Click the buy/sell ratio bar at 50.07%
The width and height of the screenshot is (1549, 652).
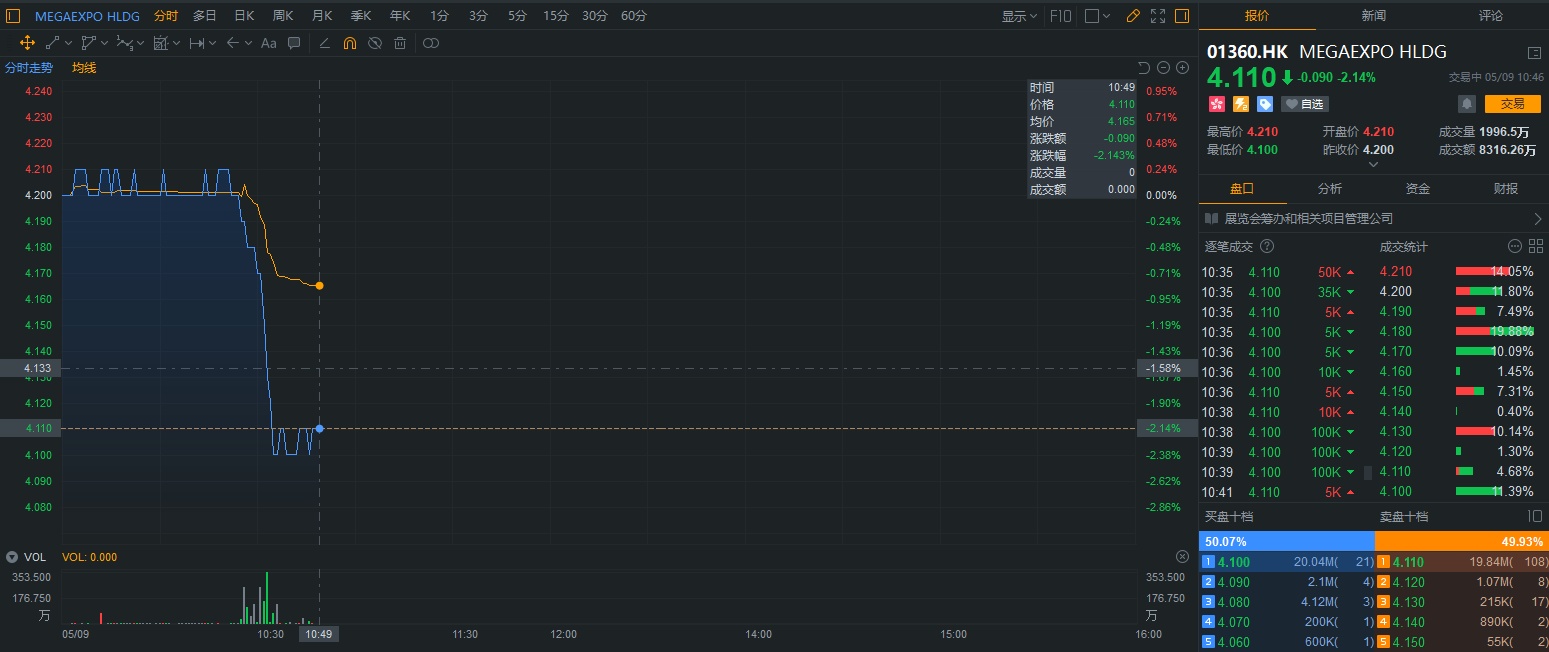click(1286, 541)
